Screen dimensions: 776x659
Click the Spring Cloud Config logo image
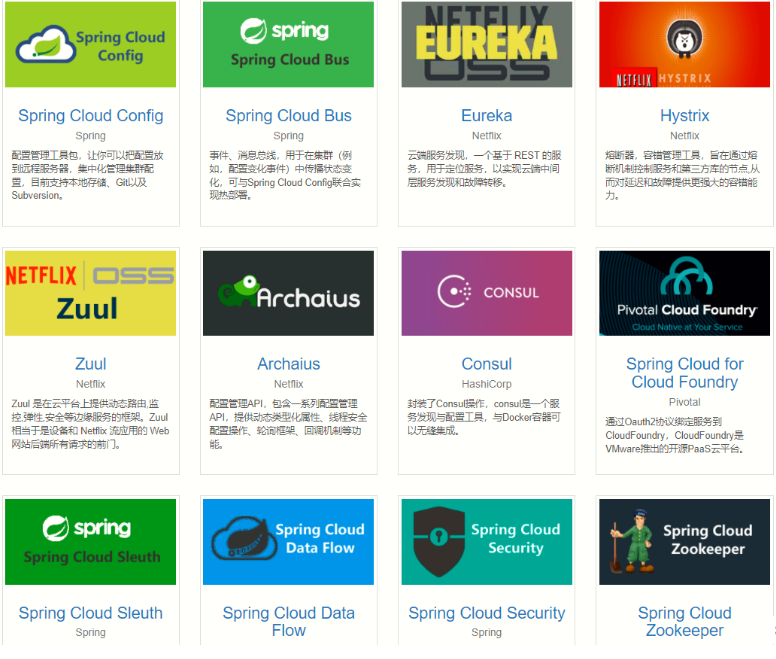pyautogui.click(x=91, y=45)
